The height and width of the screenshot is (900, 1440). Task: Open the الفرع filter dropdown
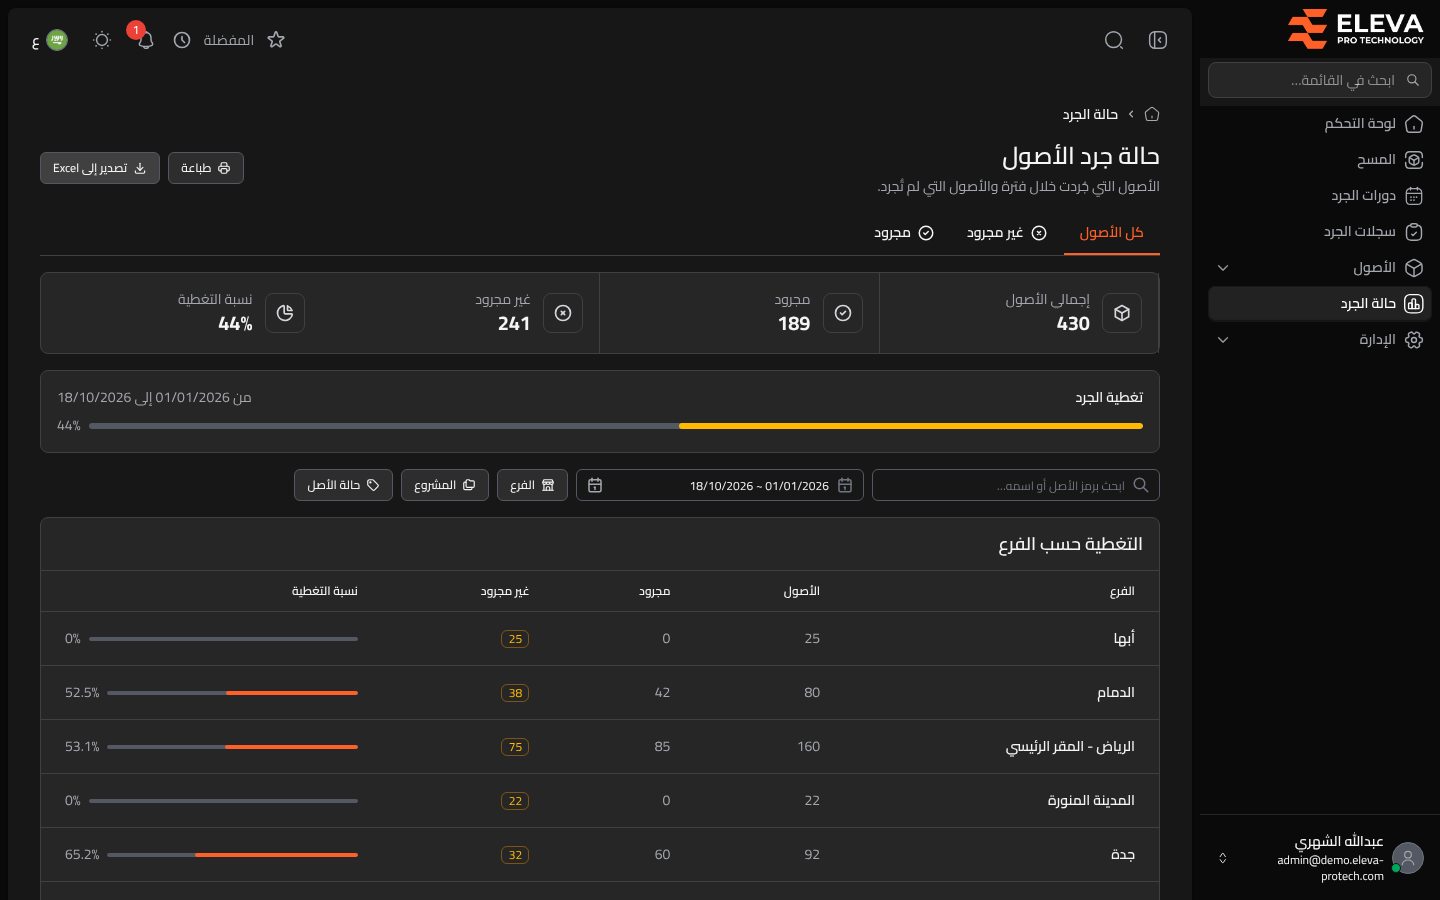(532, 485)
